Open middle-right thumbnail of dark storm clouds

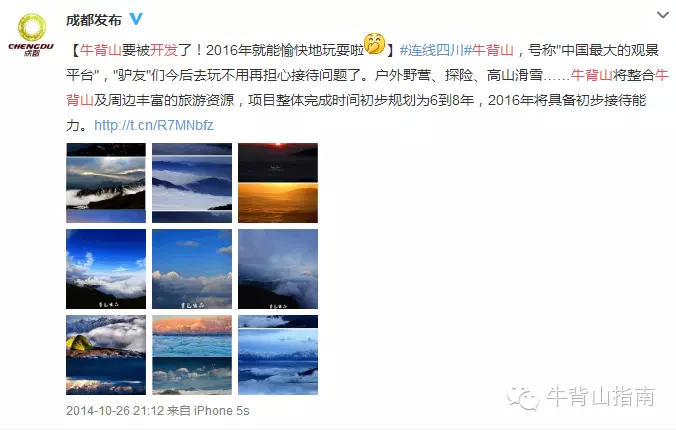pyautogui.click(x=278, y=269)
